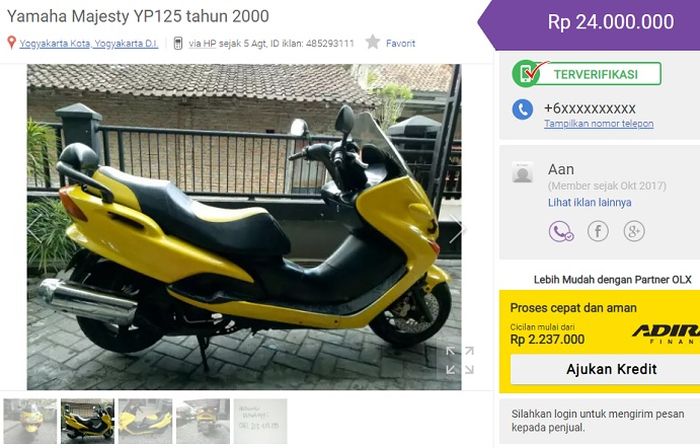This screenshot has width=700, height=448.
Task: Click the blue phone call icon
Action: pos(522,109)
